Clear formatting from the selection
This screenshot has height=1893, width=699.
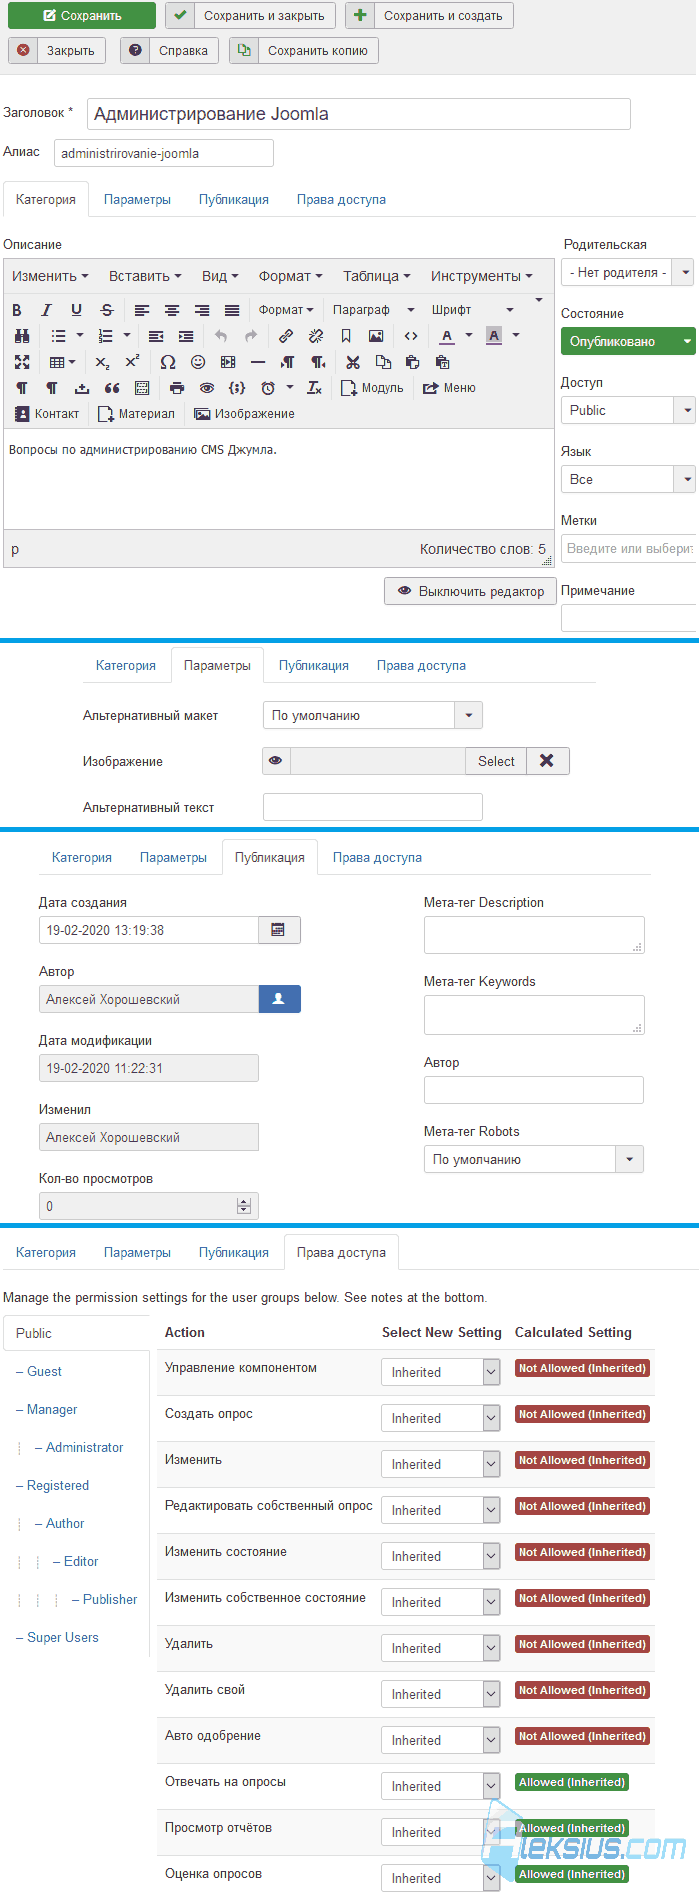(314, 388)
